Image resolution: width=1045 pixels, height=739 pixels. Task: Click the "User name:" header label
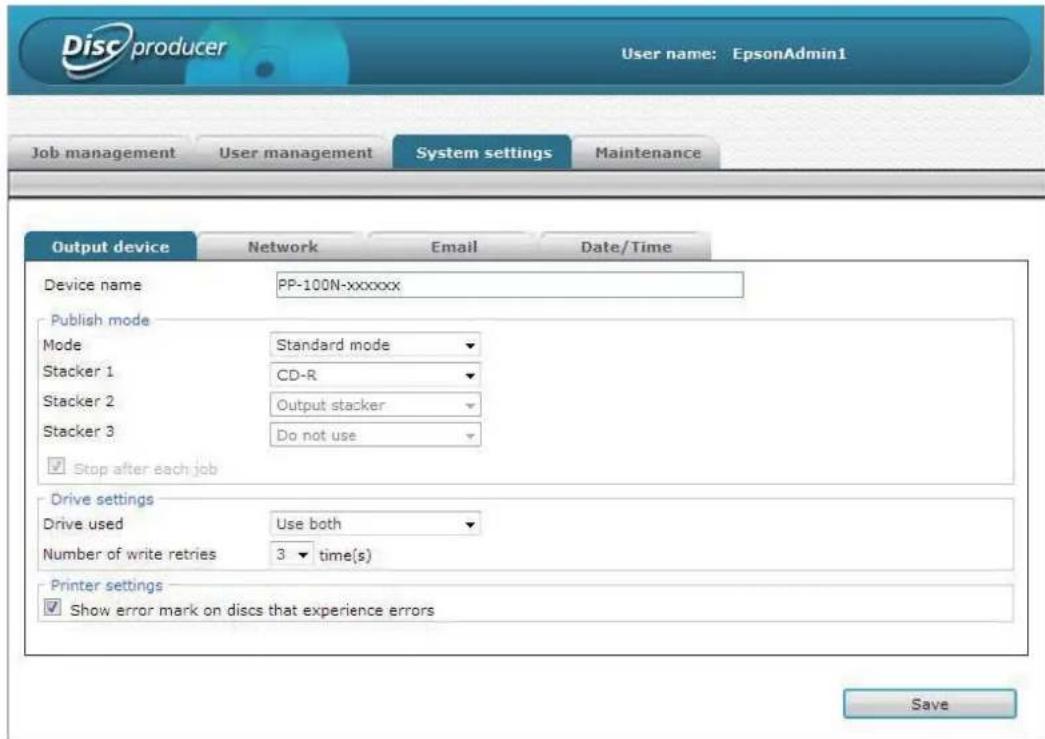[668, 54]
